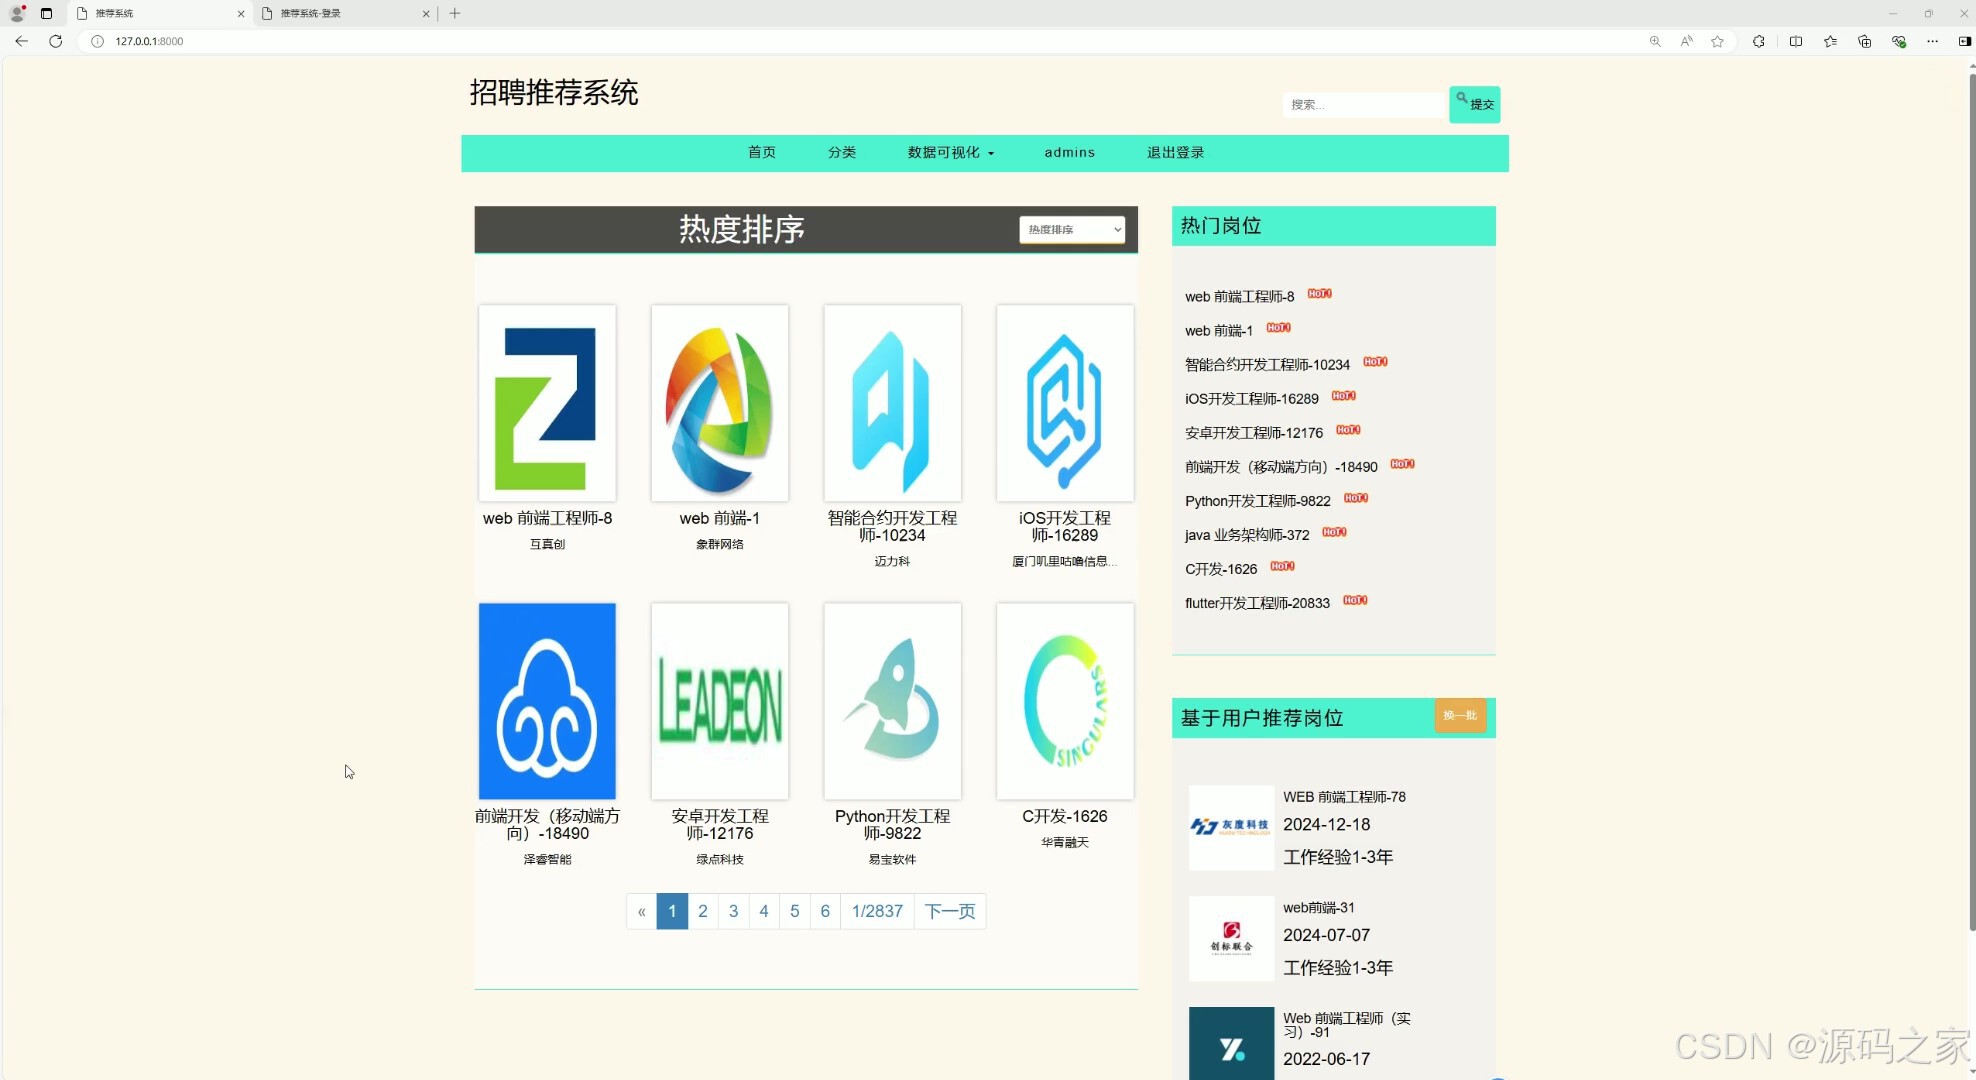
Task: Open the admins menu item
Action: pyautogui.click(x=1069, y=152)
